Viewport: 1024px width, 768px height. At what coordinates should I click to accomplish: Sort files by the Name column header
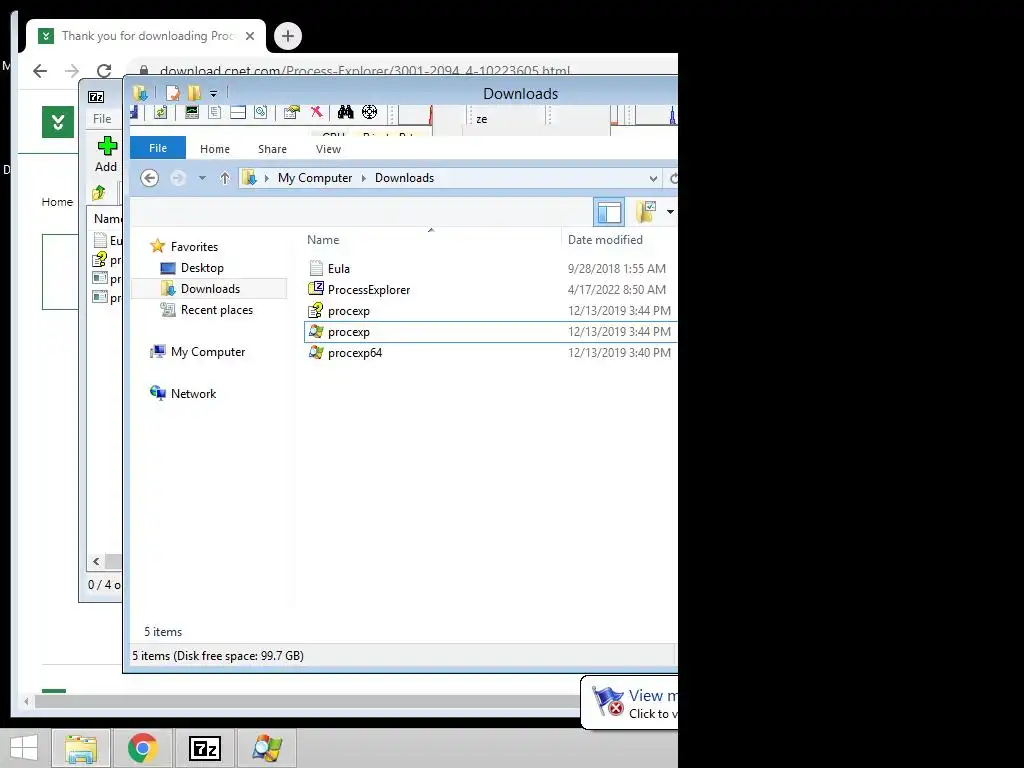[323, 240]
